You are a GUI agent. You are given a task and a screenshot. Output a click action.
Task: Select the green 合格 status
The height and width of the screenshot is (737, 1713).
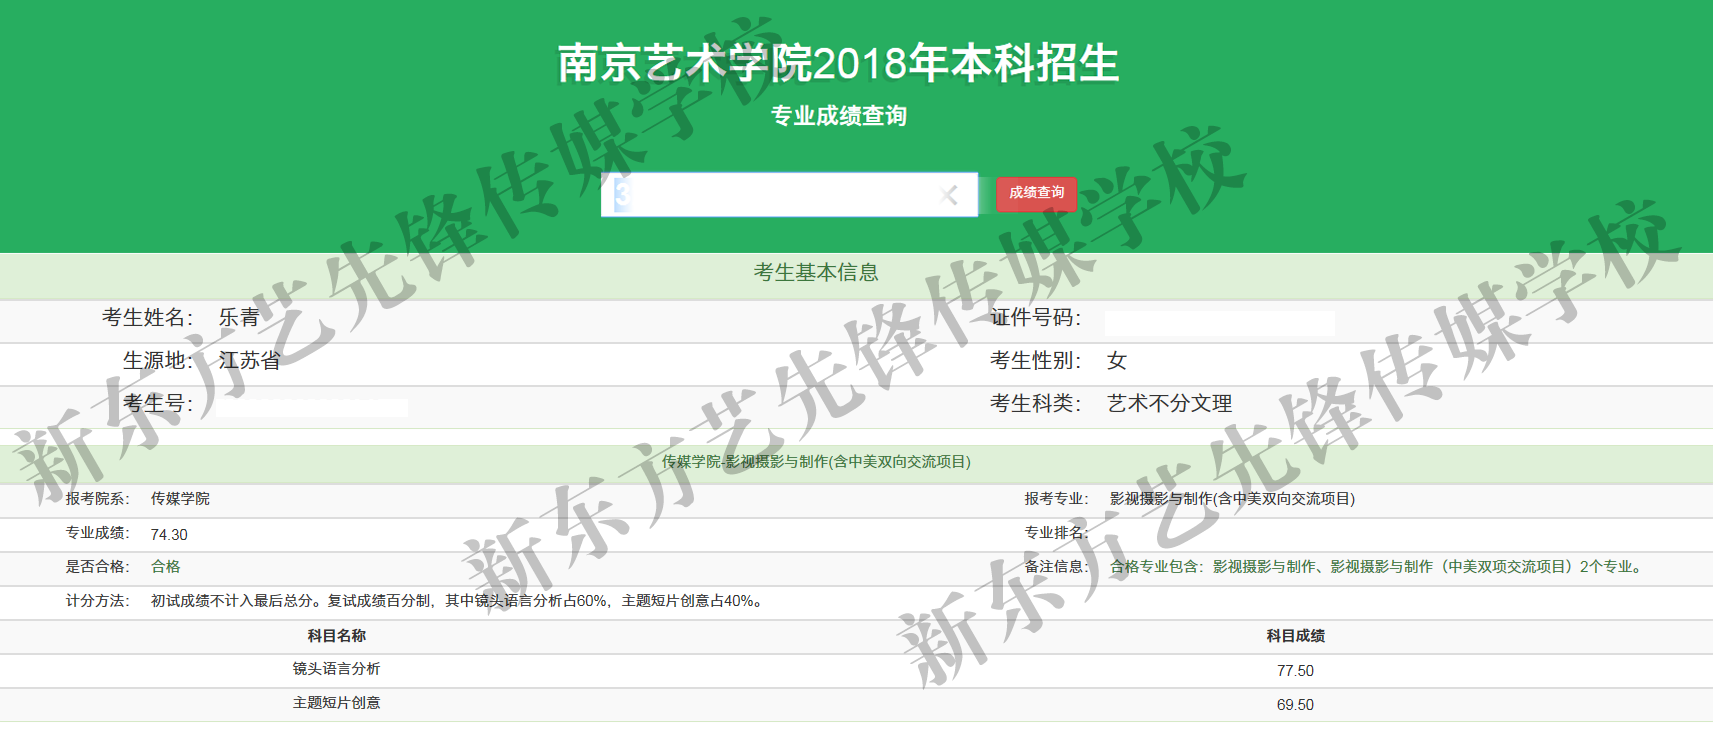point(165,567)
